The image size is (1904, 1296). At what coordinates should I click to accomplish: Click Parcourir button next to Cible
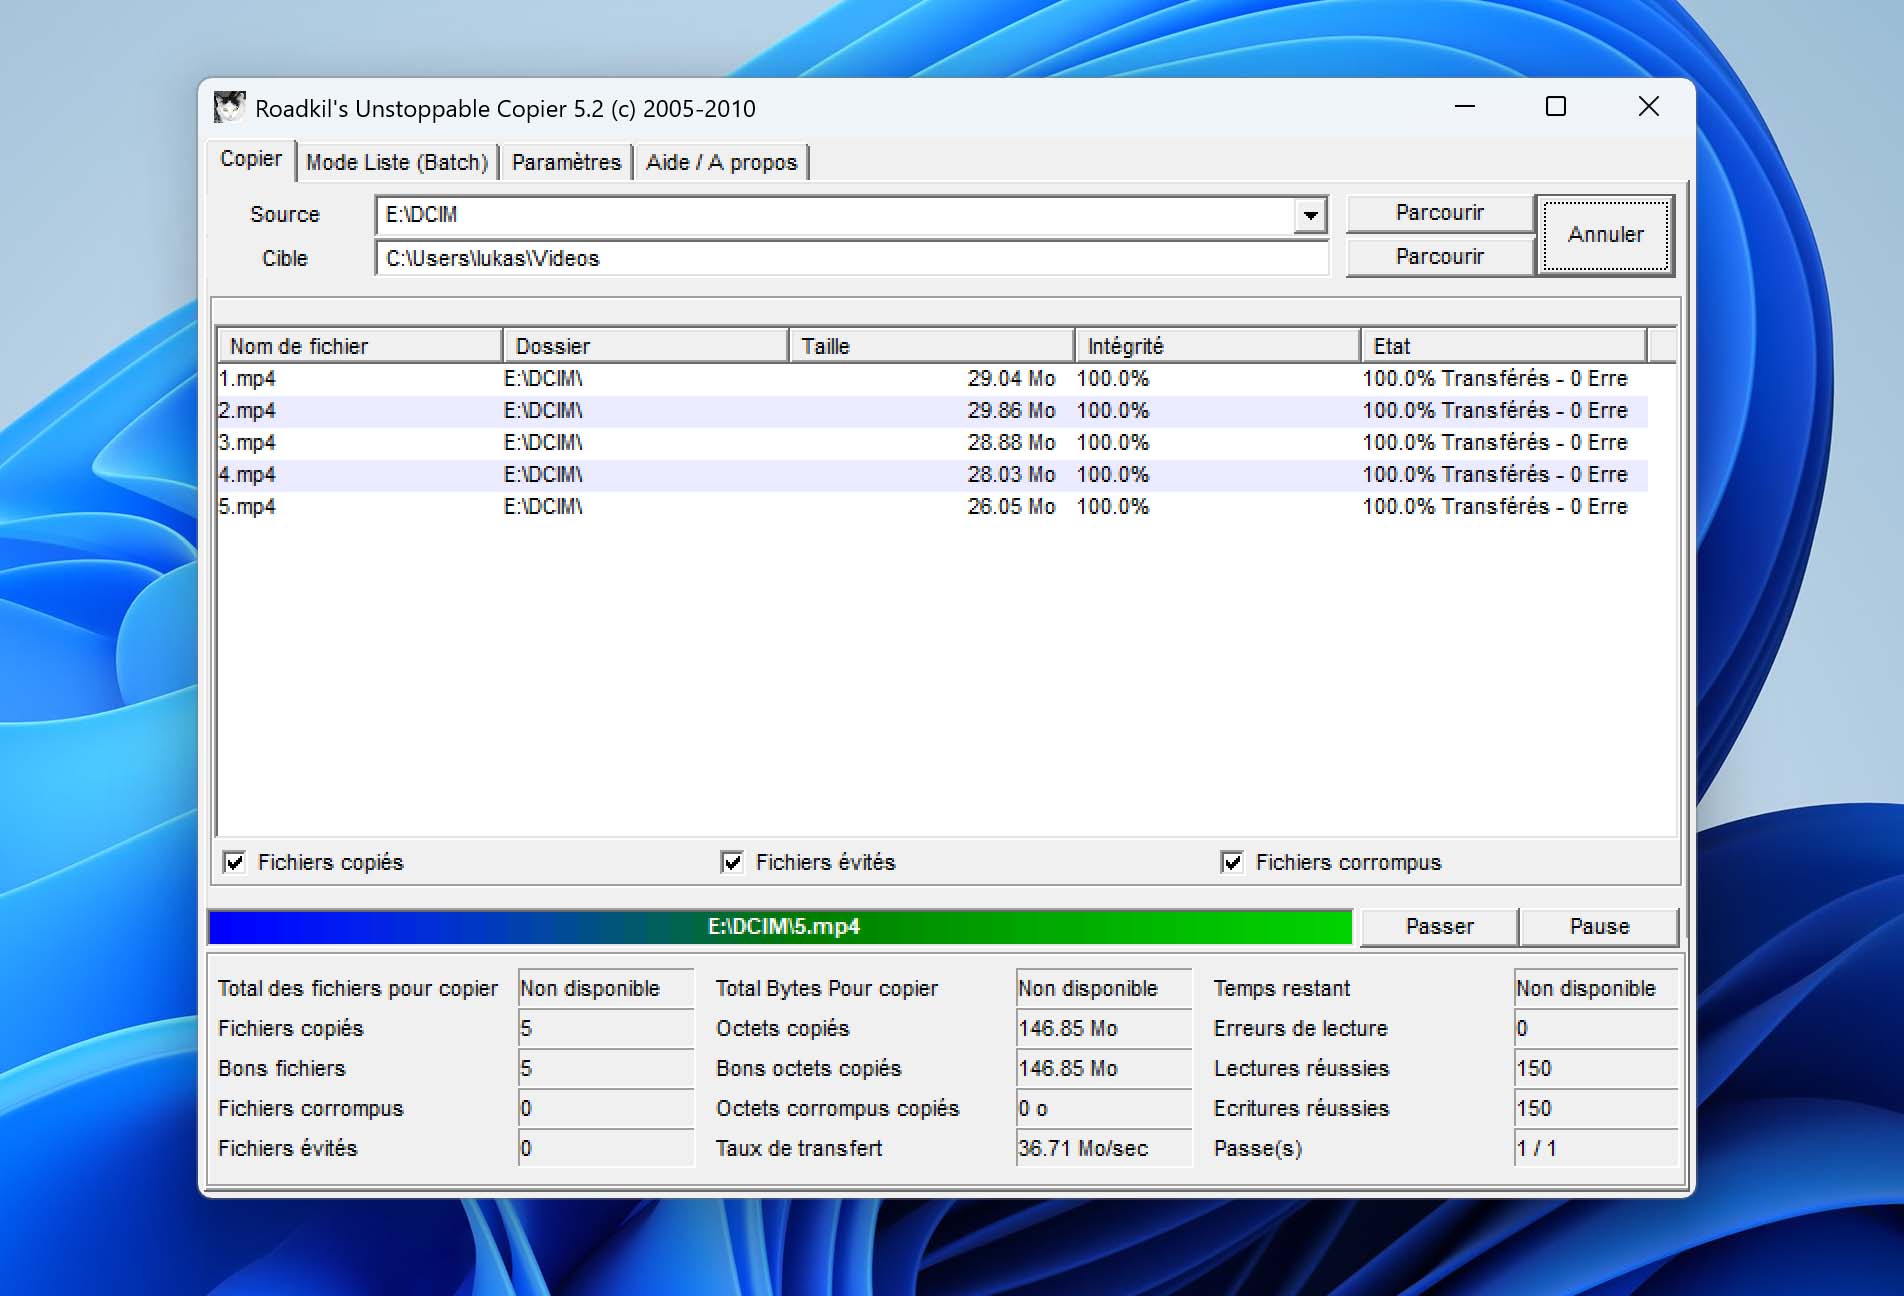pyautogui.click(x=1439, y=257)
